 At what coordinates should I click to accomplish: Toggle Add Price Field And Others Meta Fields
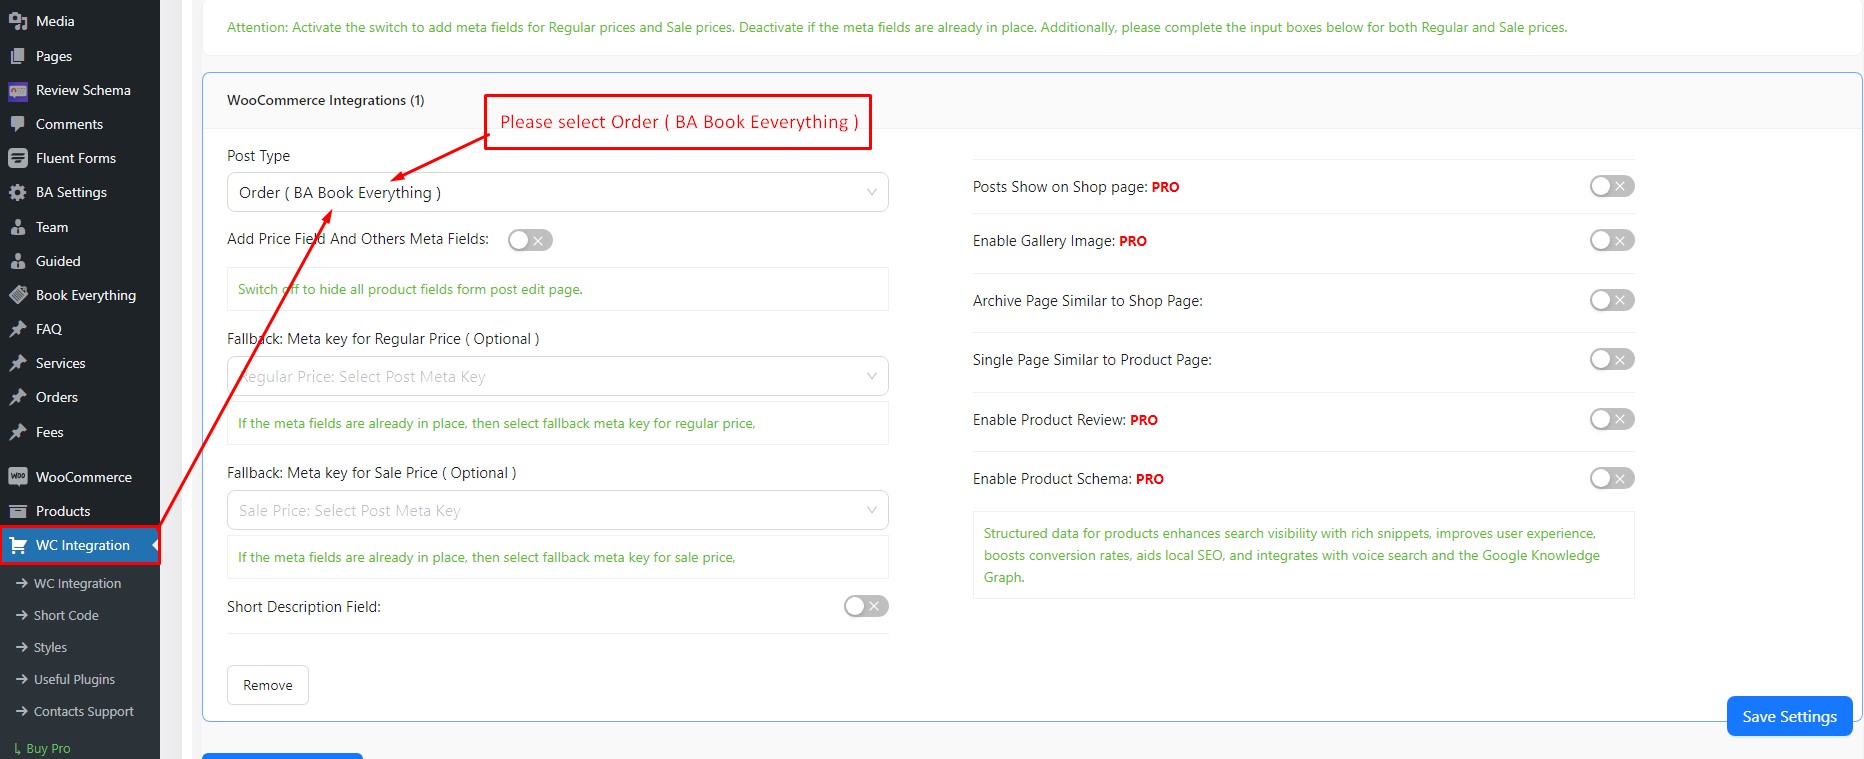click(530, 240)
